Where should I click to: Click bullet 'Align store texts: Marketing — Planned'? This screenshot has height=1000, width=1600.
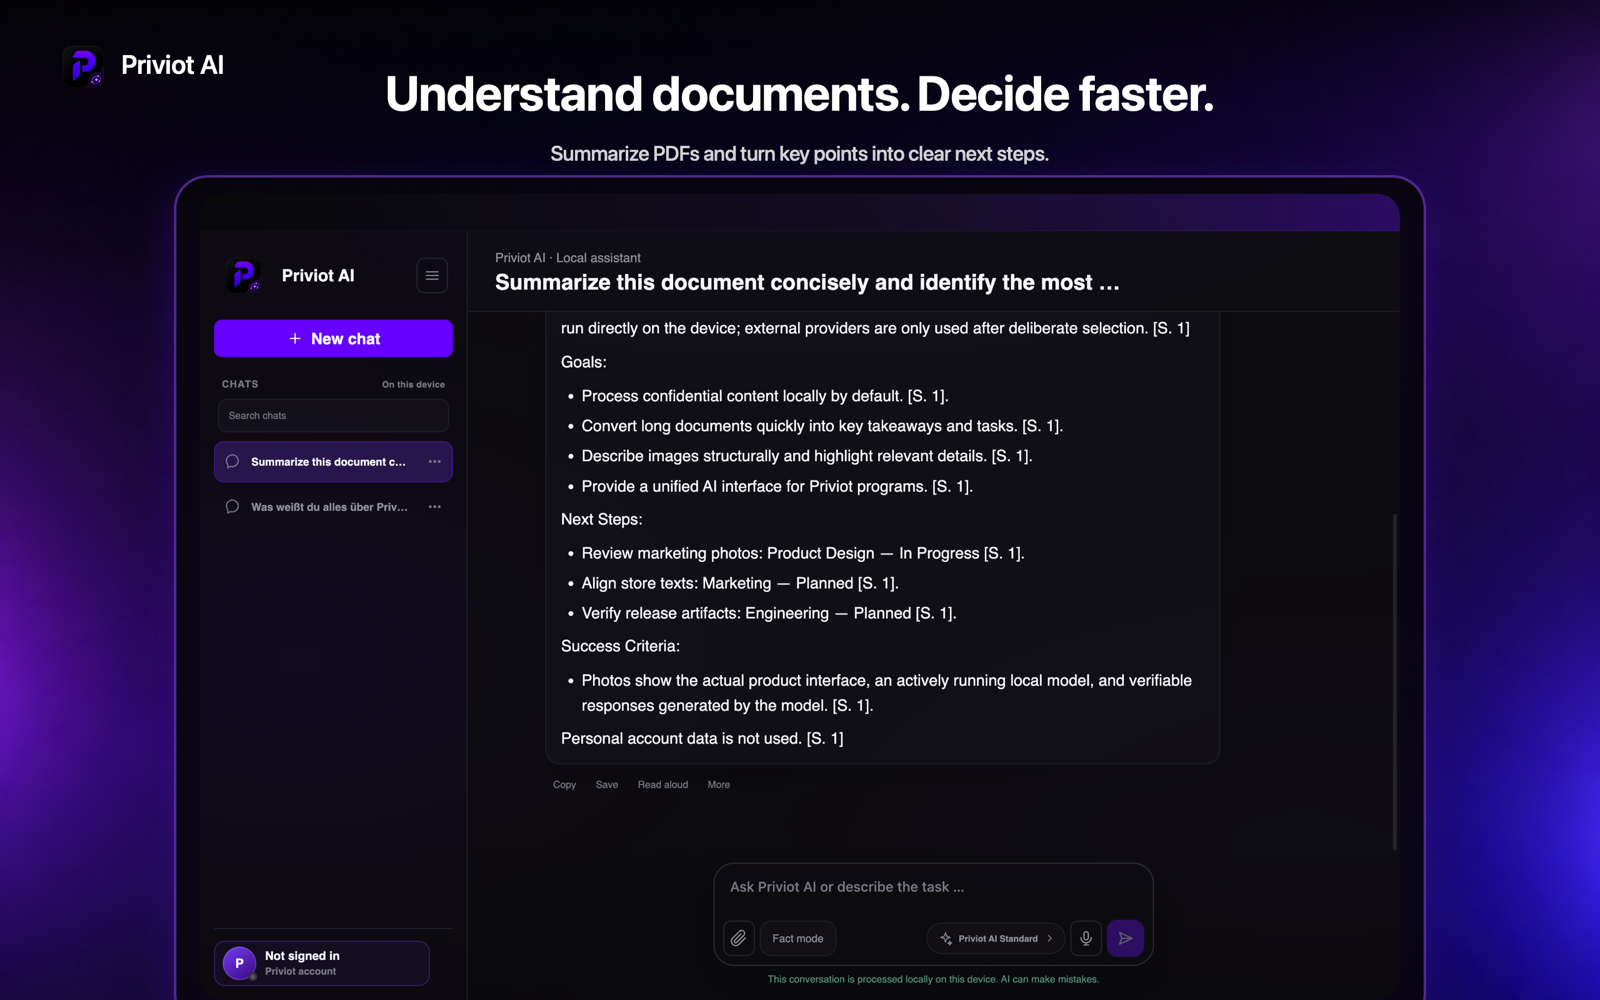click(740, 583)
